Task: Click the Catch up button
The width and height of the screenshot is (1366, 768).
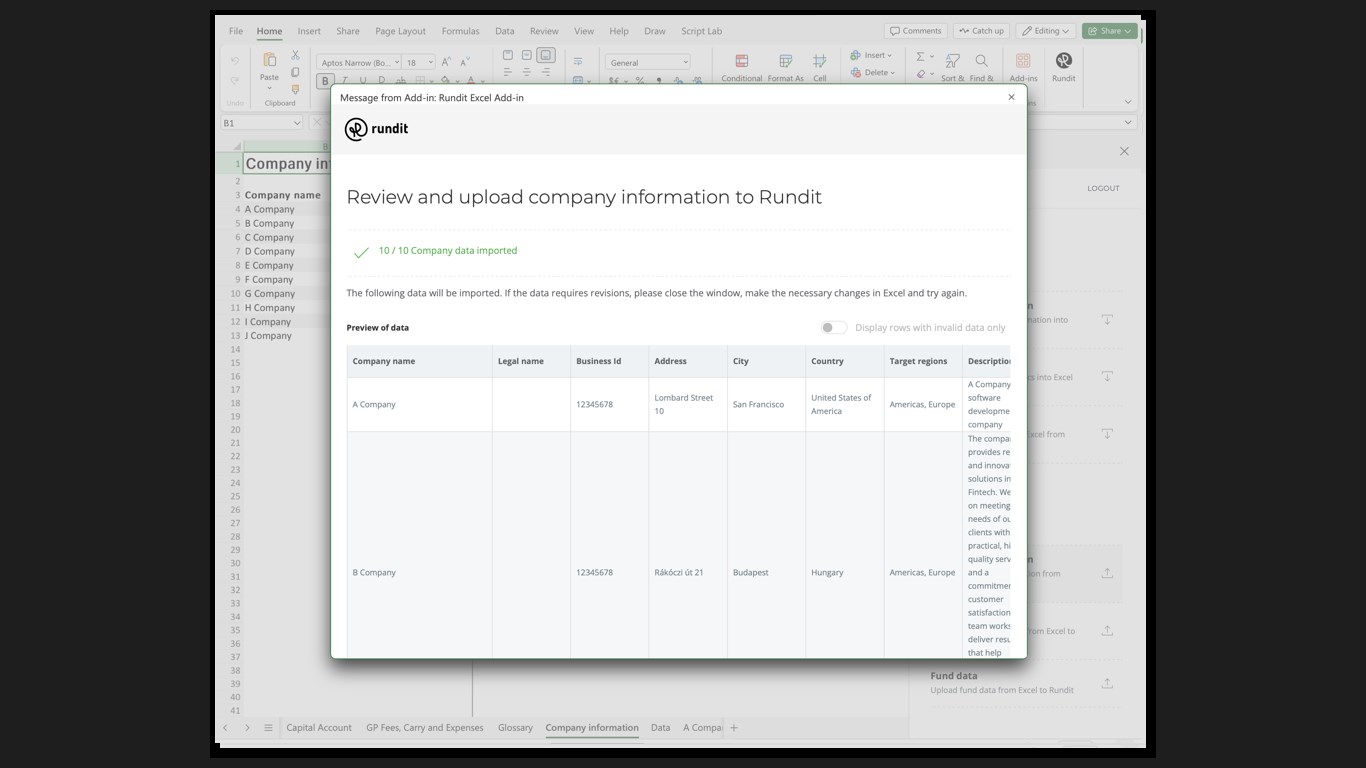Action: pos(981,31)
